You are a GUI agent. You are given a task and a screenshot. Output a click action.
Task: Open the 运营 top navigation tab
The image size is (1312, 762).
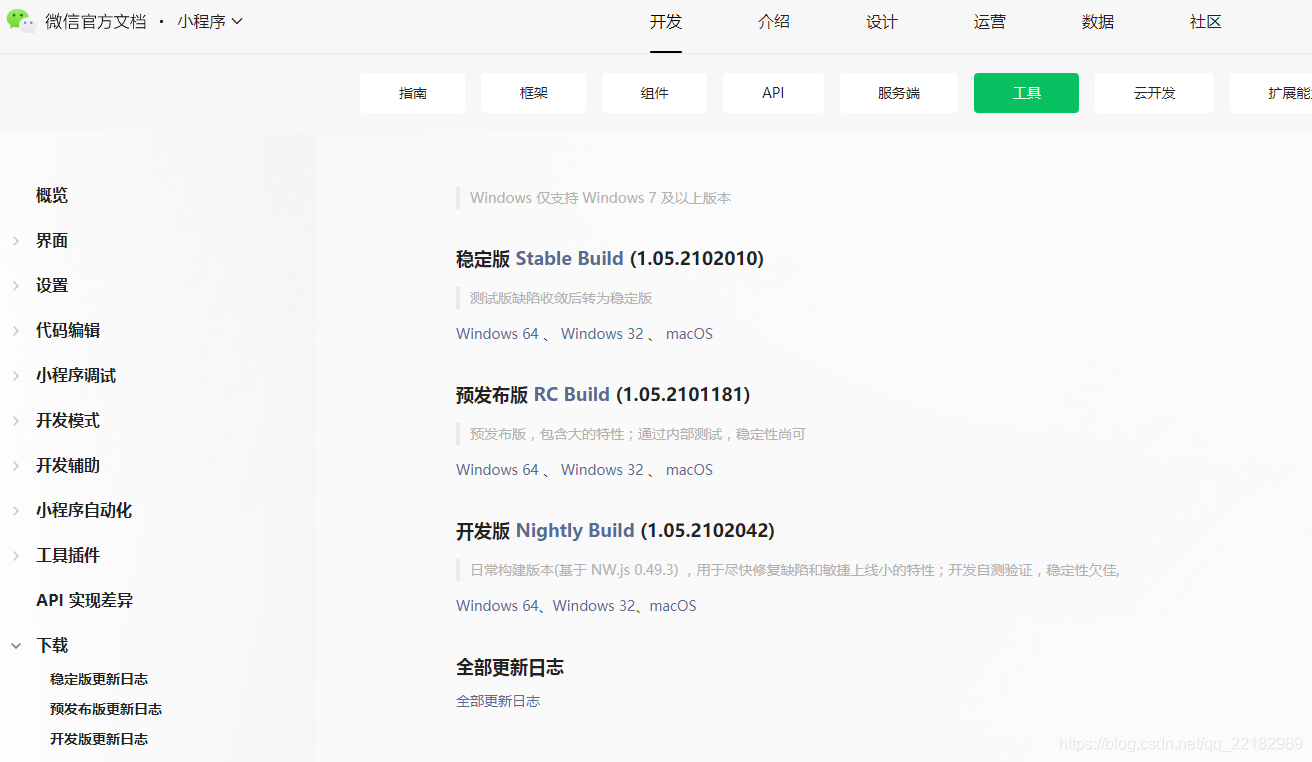point(990,22)
